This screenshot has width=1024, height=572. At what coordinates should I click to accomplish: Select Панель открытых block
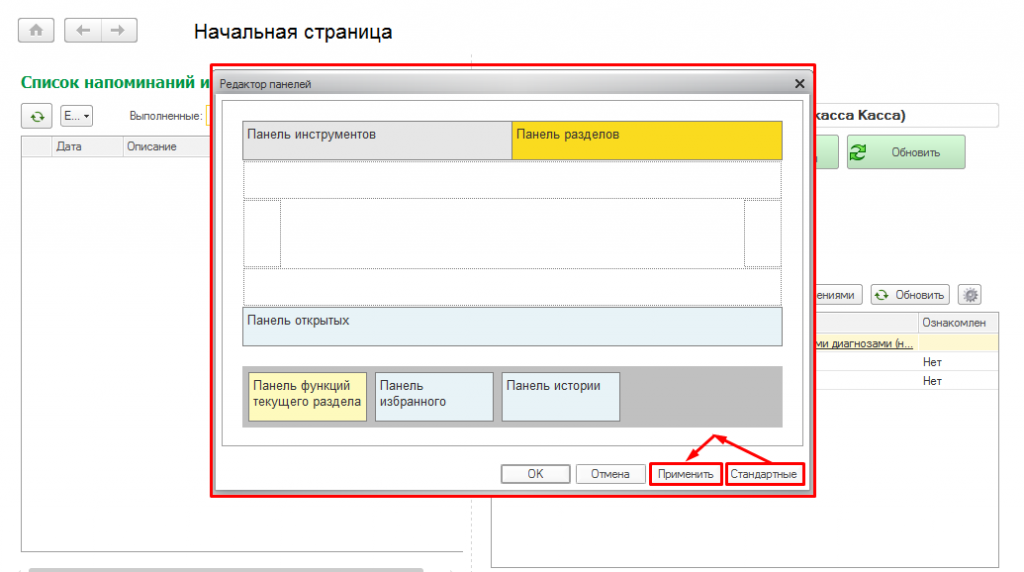[x=512, y=326]
